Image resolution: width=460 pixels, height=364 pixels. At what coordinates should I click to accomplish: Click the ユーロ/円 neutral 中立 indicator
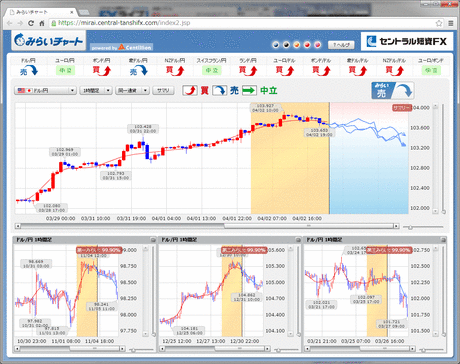pos(65,71)
